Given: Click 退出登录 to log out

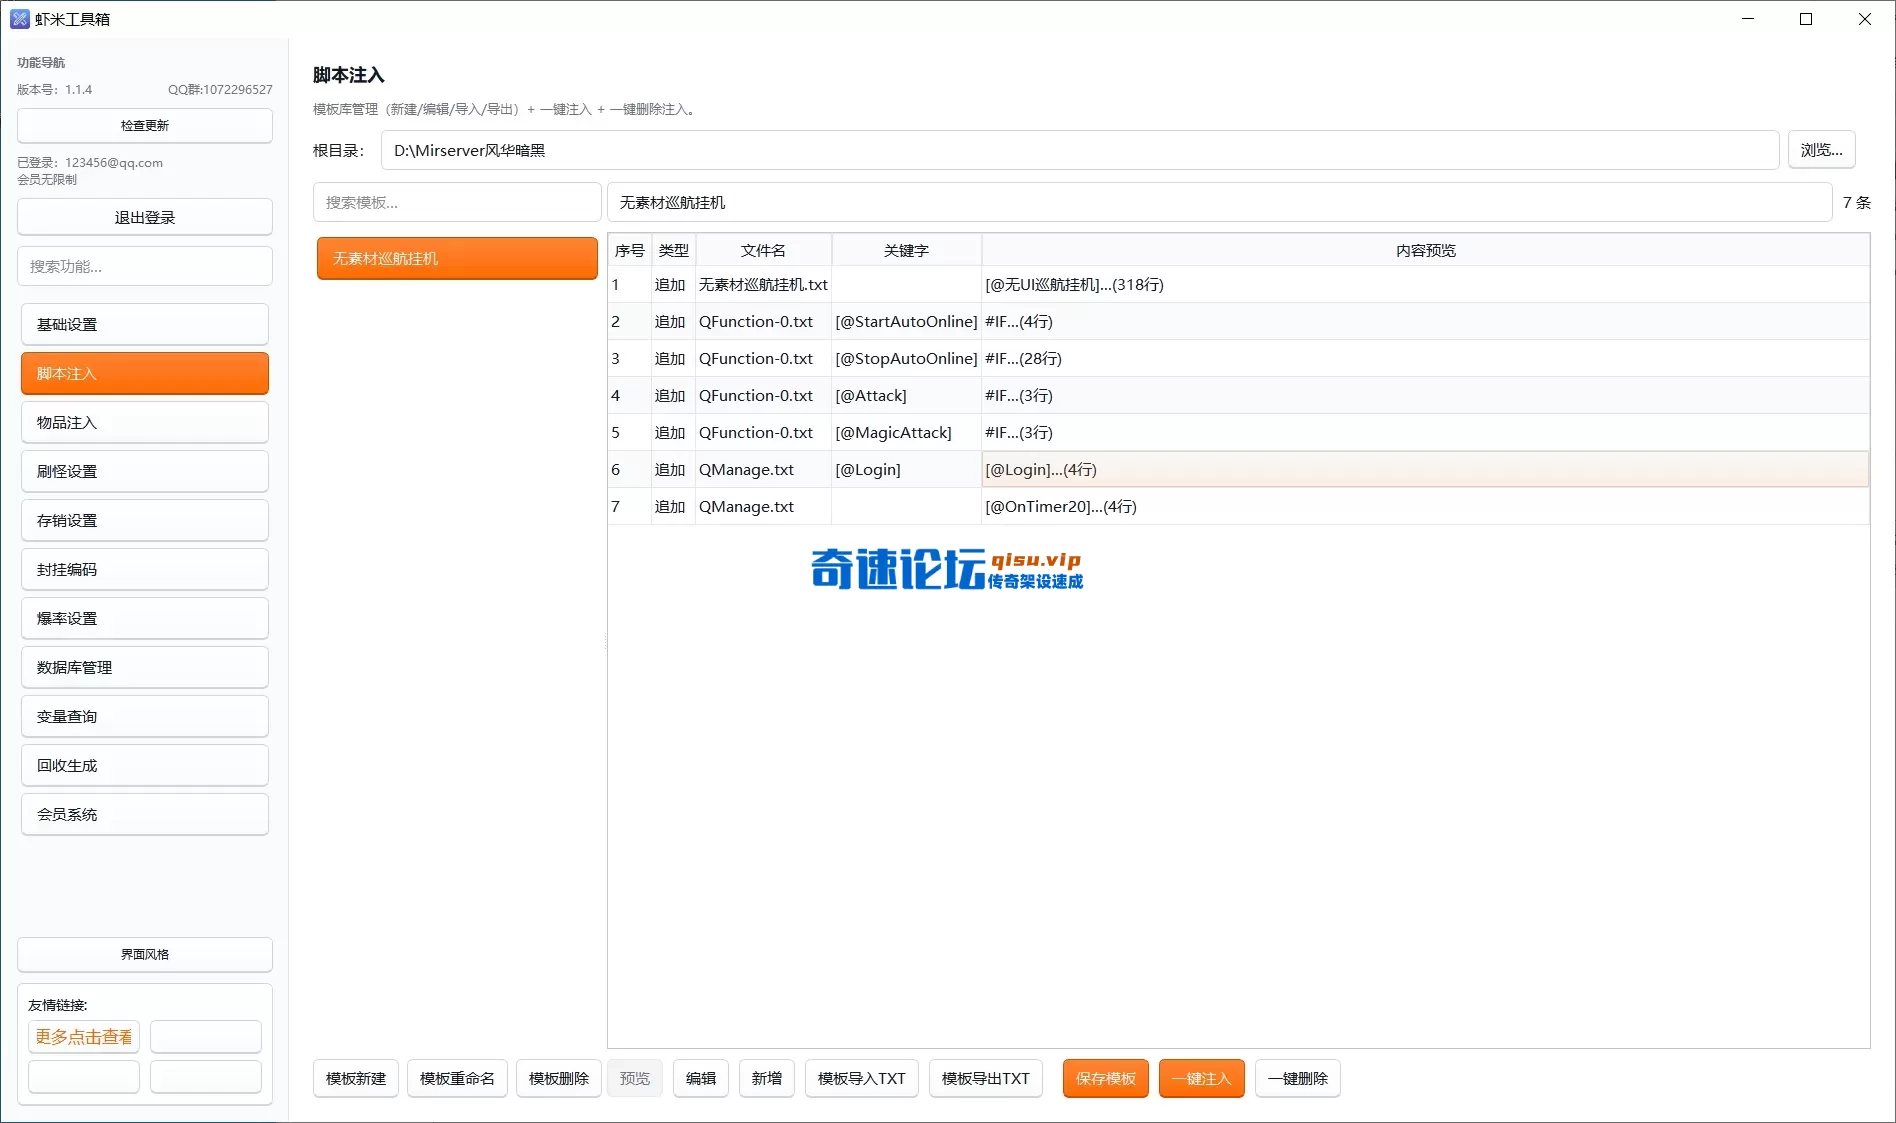Looking at the screenshot, I should pyautogui.click(x=144, y=216).
